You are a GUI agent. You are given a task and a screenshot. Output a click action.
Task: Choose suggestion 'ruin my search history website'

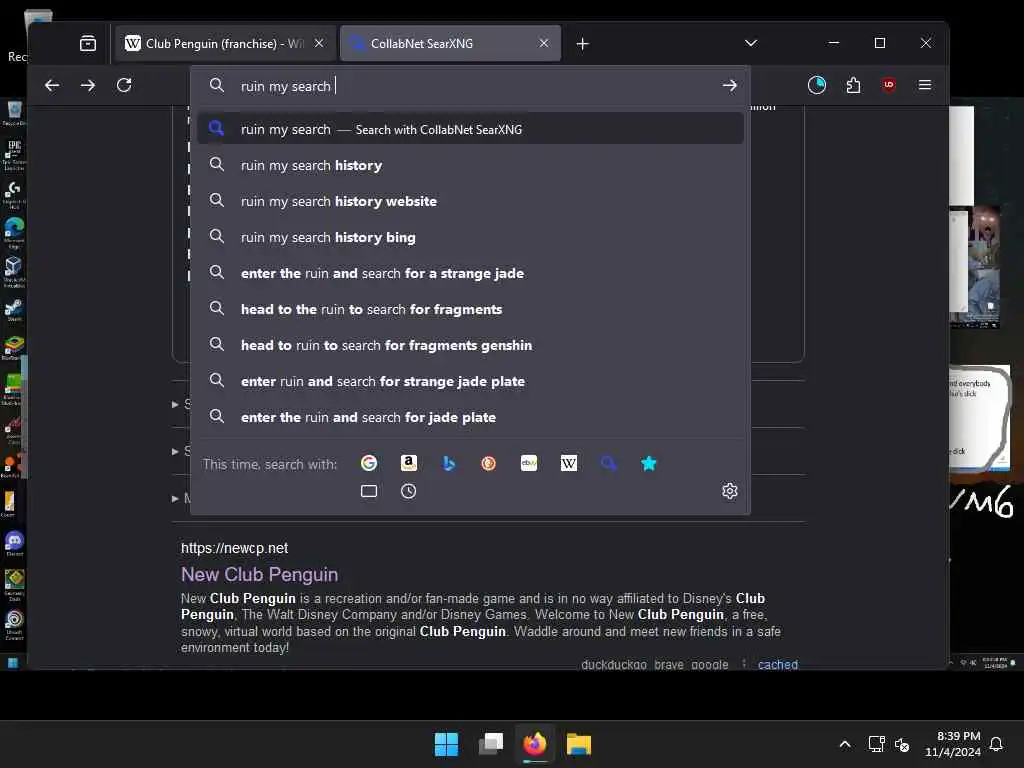[x=470, y=201]
